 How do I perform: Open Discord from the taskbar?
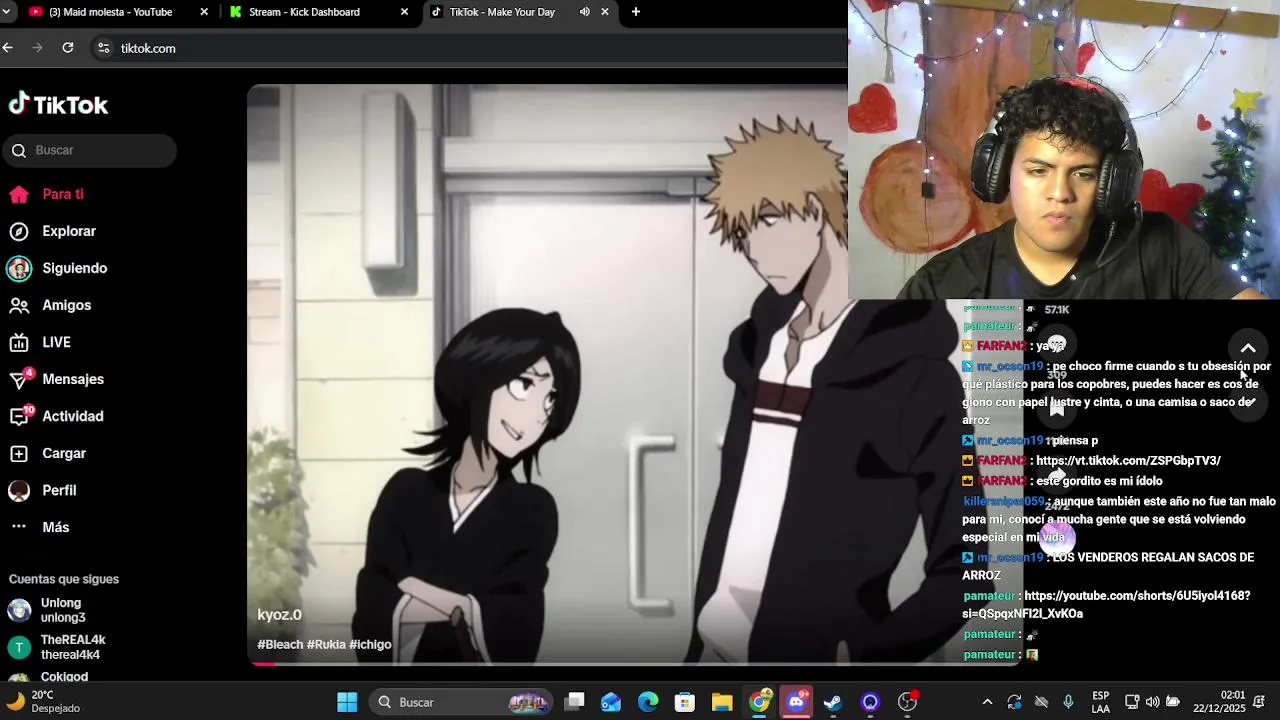pos(796,702)
